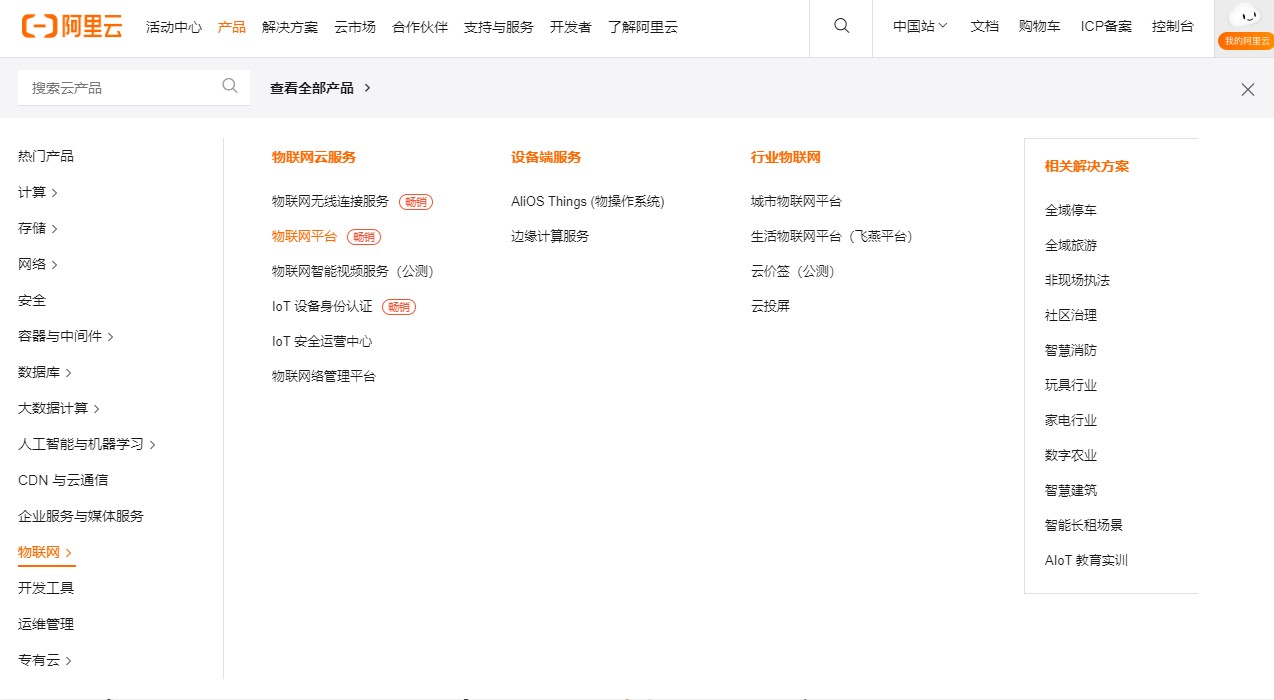The height and width of the screenshot is (700, 1274).
Task: Close the product menu panel
Action: point(1248,89)
